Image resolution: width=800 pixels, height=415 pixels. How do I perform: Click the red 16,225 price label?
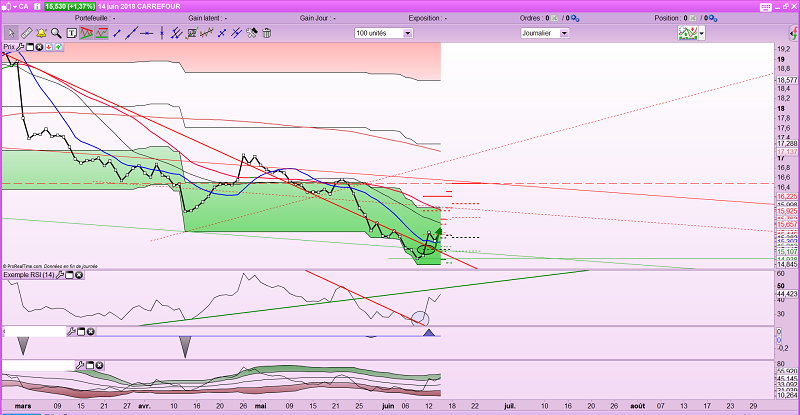pos(787,197)
